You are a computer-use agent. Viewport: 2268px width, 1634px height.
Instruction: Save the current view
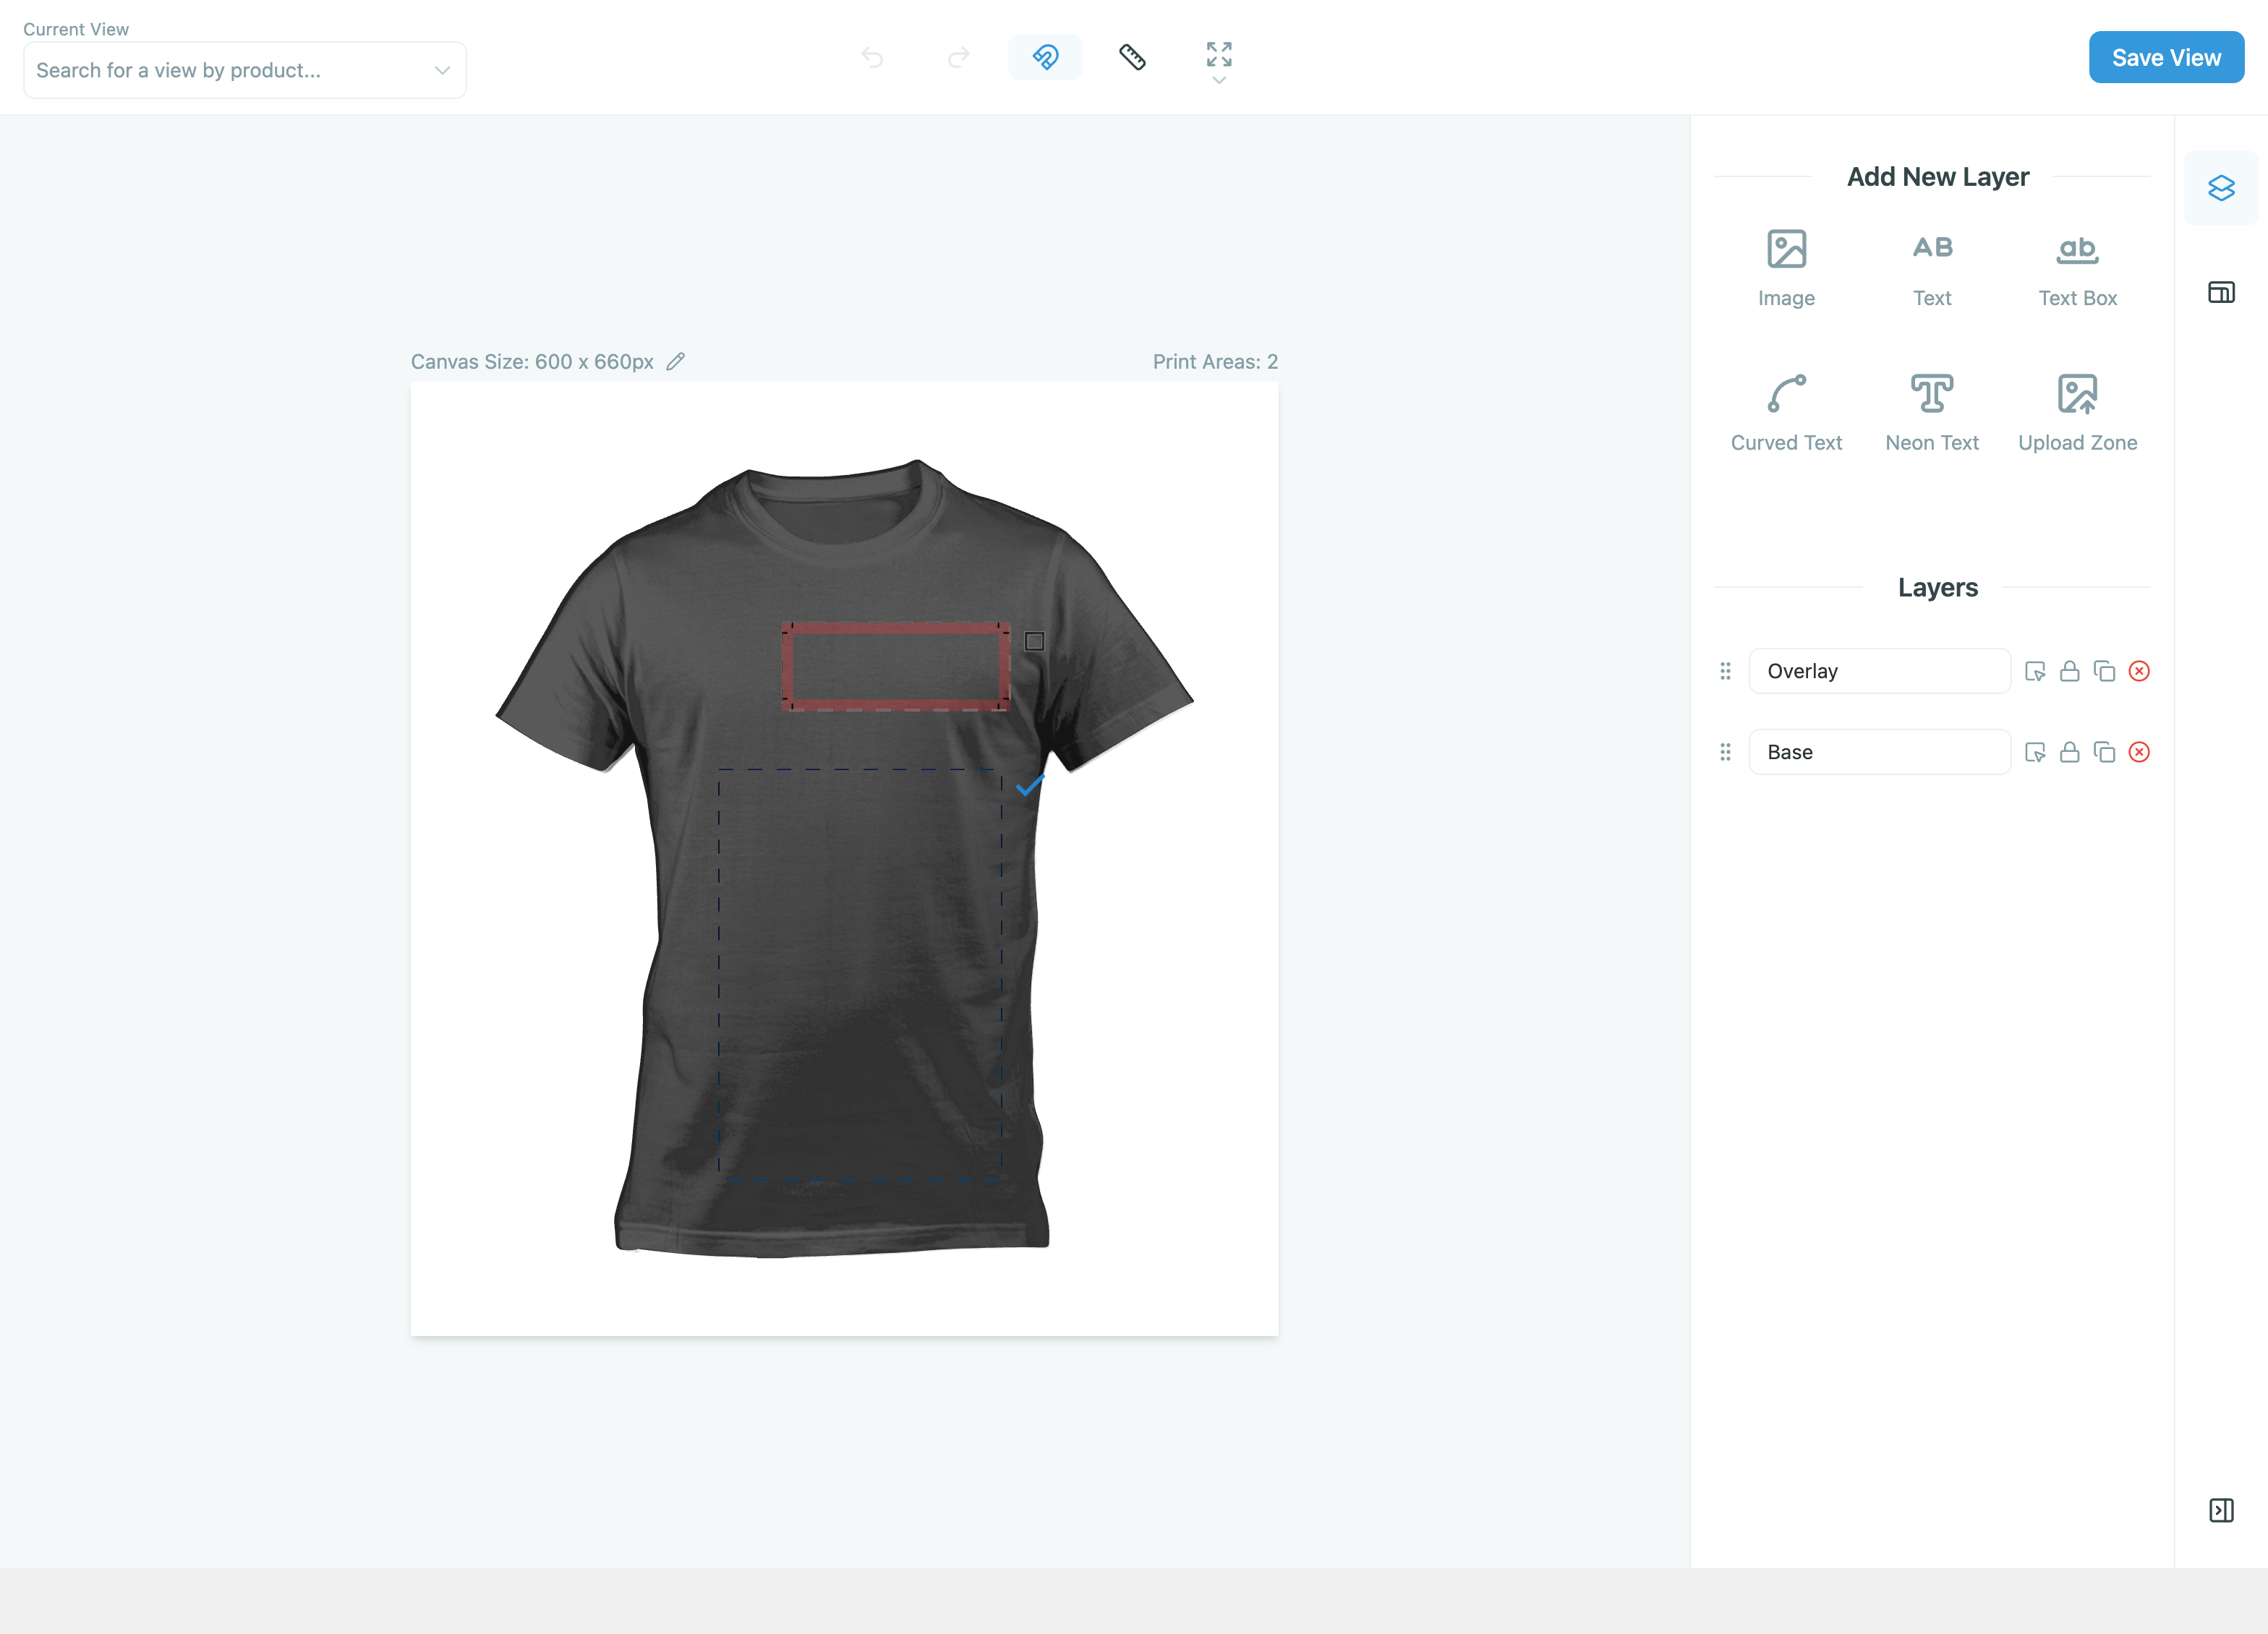2165,57
